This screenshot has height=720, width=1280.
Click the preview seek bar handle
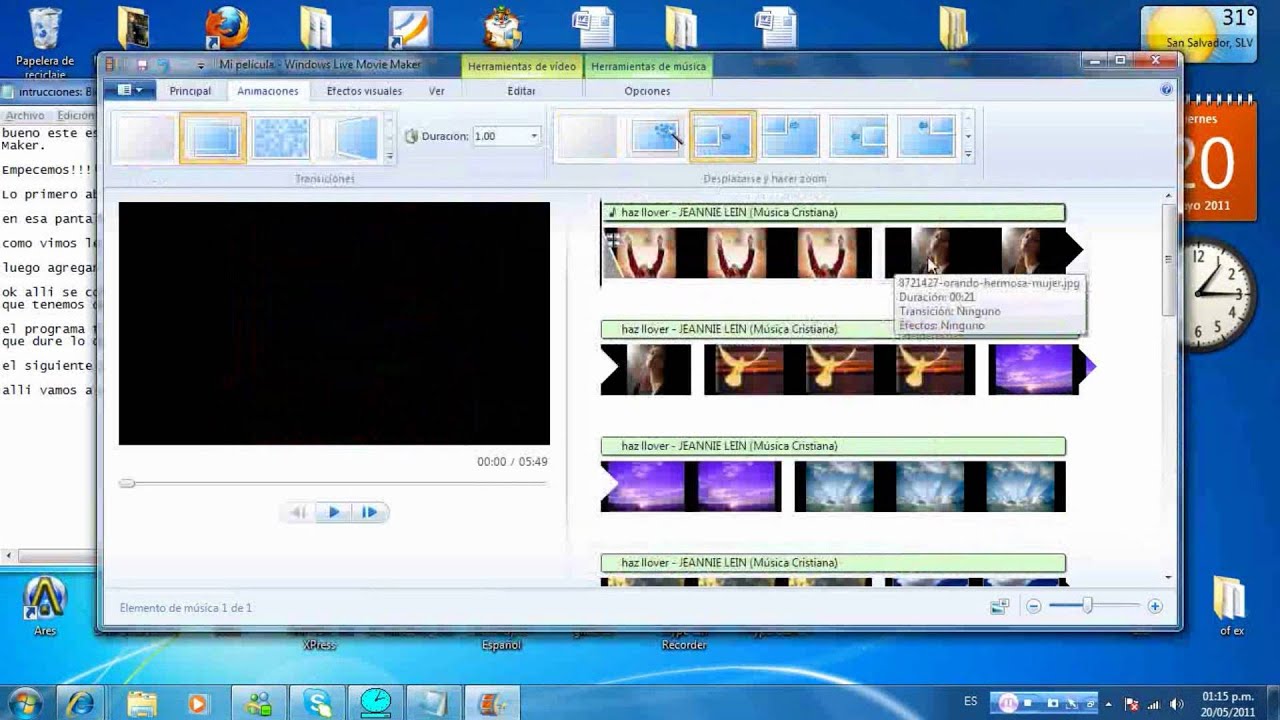pos(127,483)
